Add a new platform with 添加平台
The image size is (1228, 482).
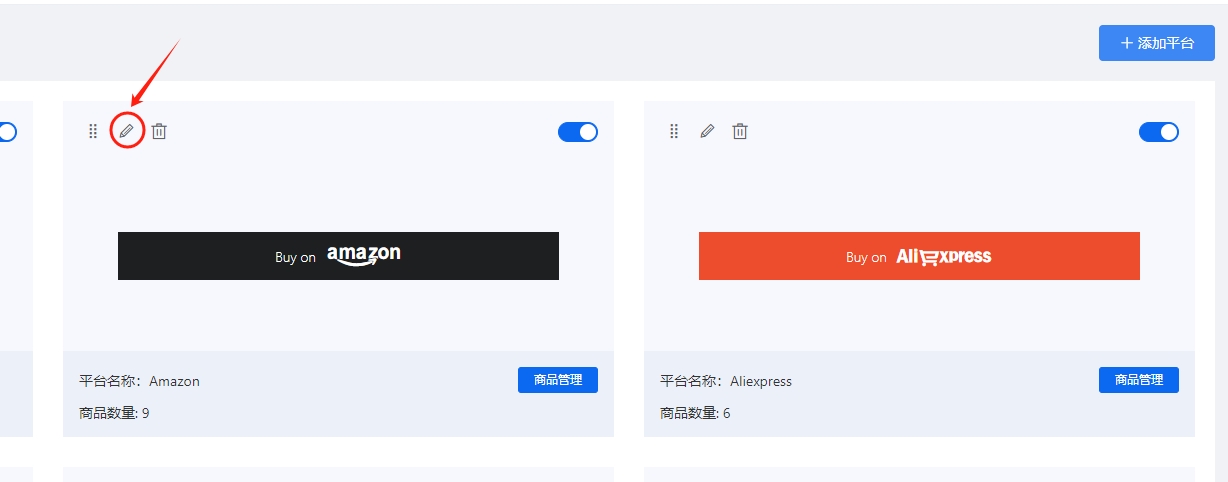(1157, 43)
